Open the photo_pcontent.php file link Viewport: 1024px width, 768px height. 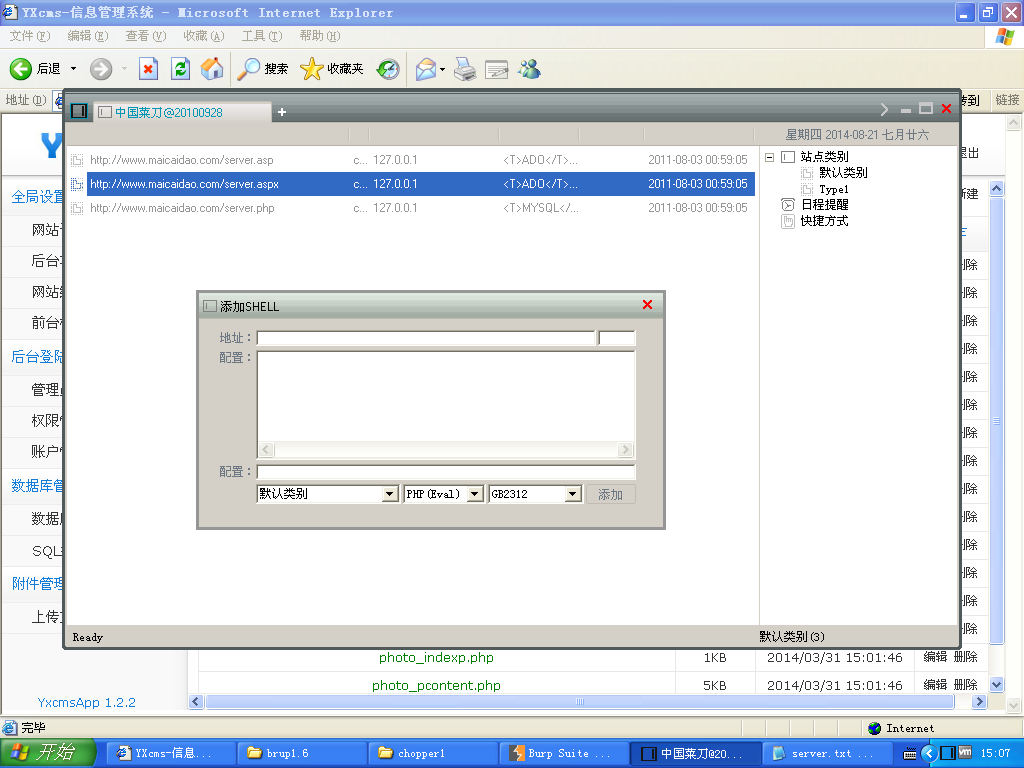(436, 686)
